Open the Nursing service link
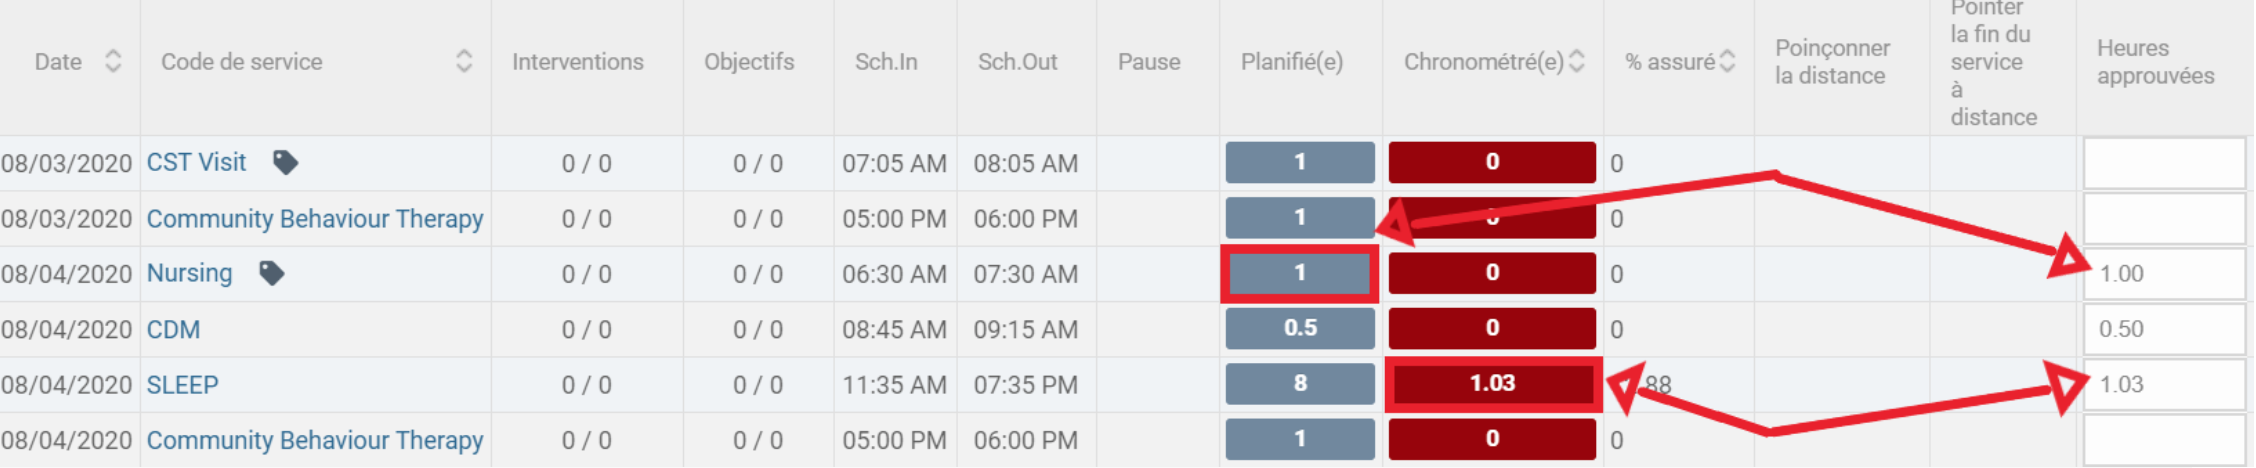The image size is (2256, 468). 189,273
